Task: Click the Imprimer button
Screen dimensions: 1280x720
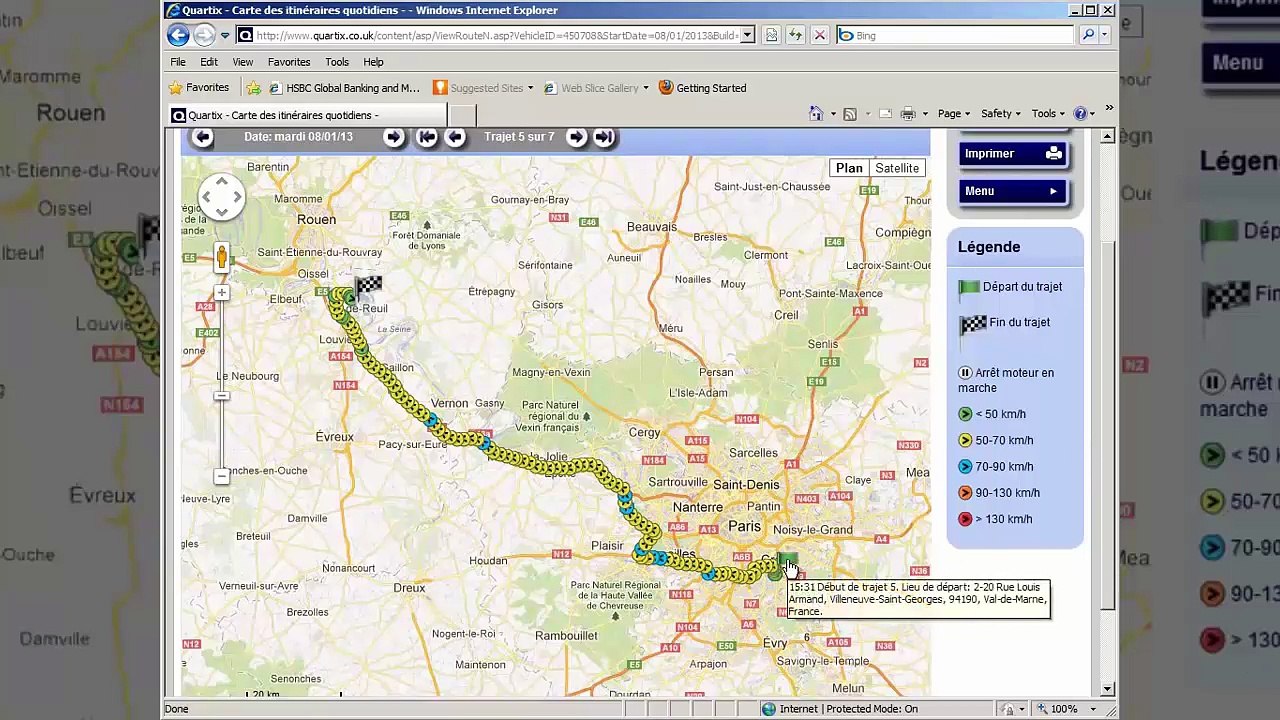Action: pyautogui.click(x=1012, y=154)
